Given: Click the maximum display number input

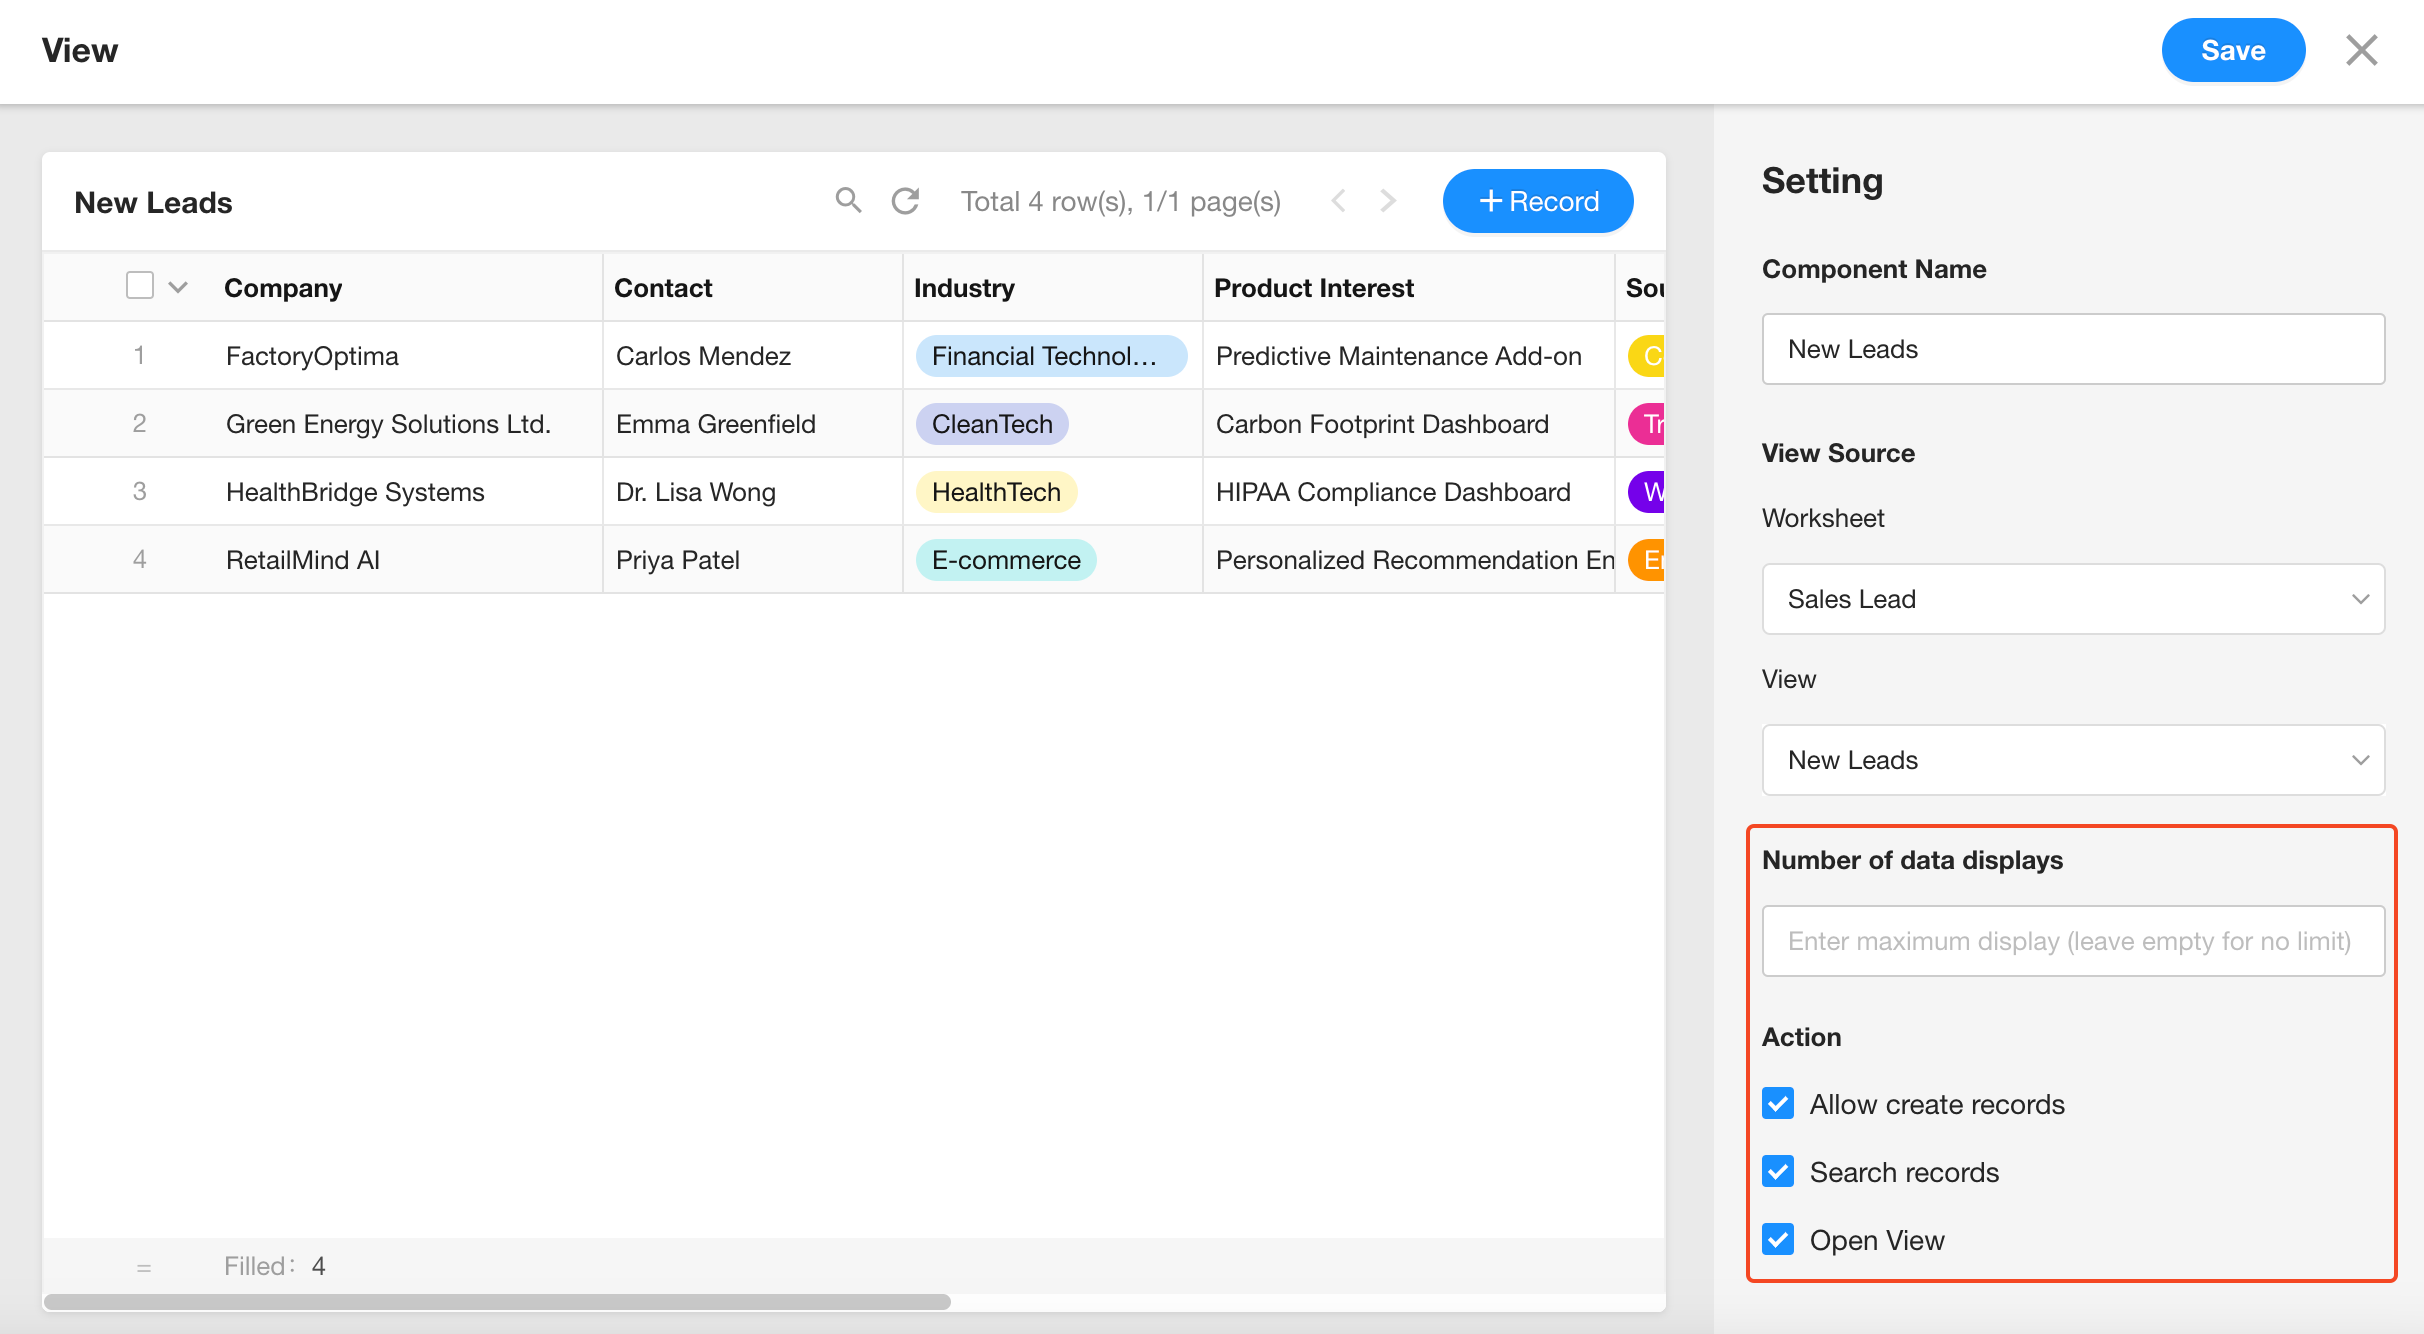Looking at the screenshot, I should 2072,941.
